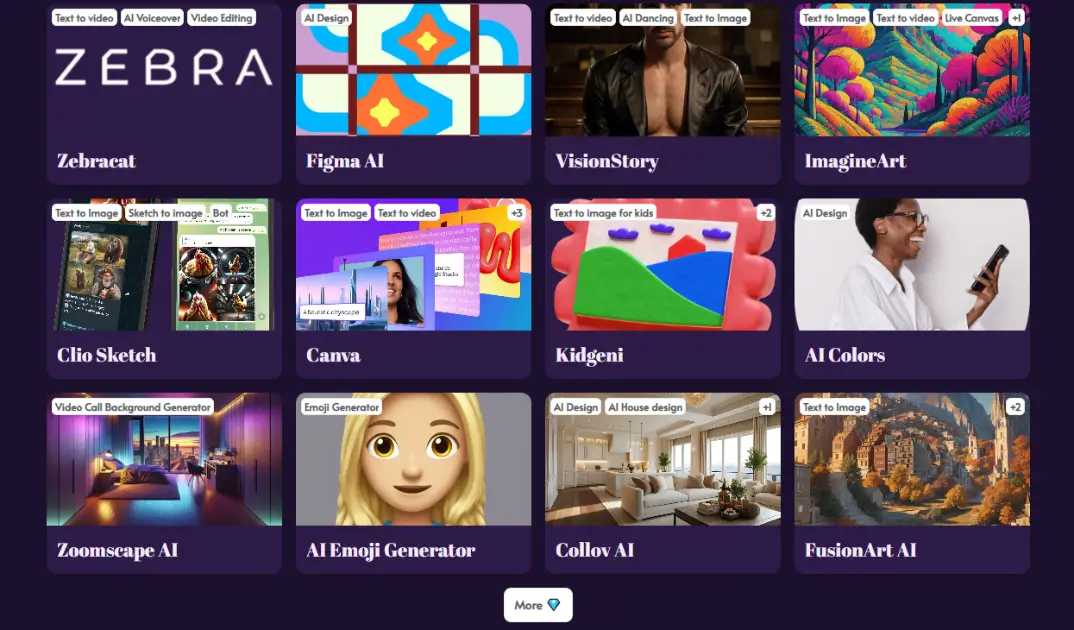1074x630 pixels.
Task: Select the Video Editing tag
Action: coord(221,18)
